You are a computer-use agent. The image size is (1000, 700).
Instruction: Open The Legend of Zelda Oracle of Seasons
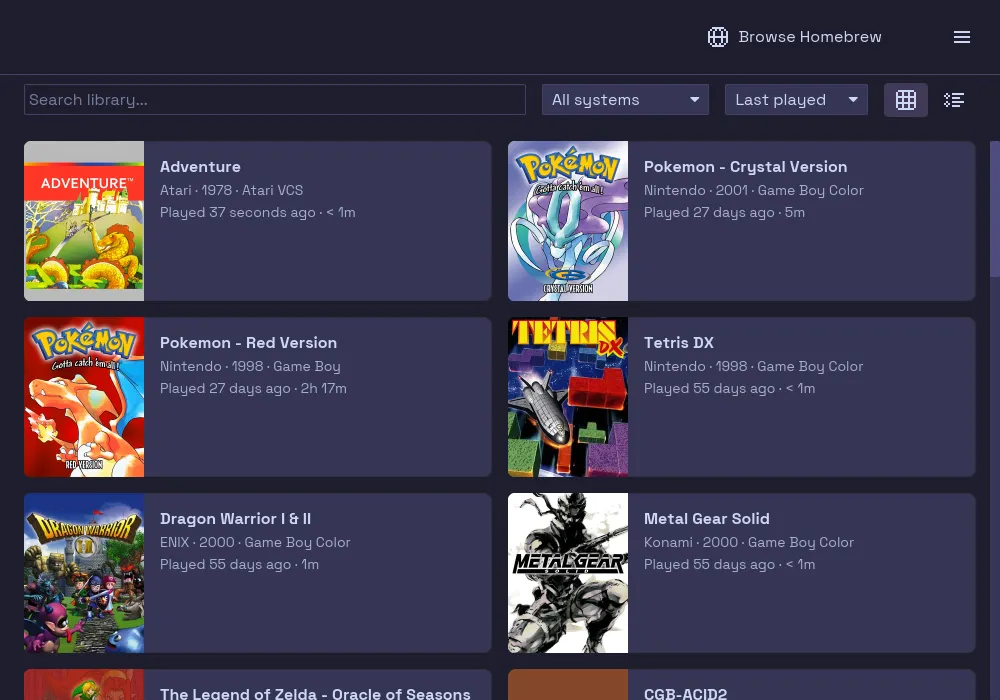315,692
